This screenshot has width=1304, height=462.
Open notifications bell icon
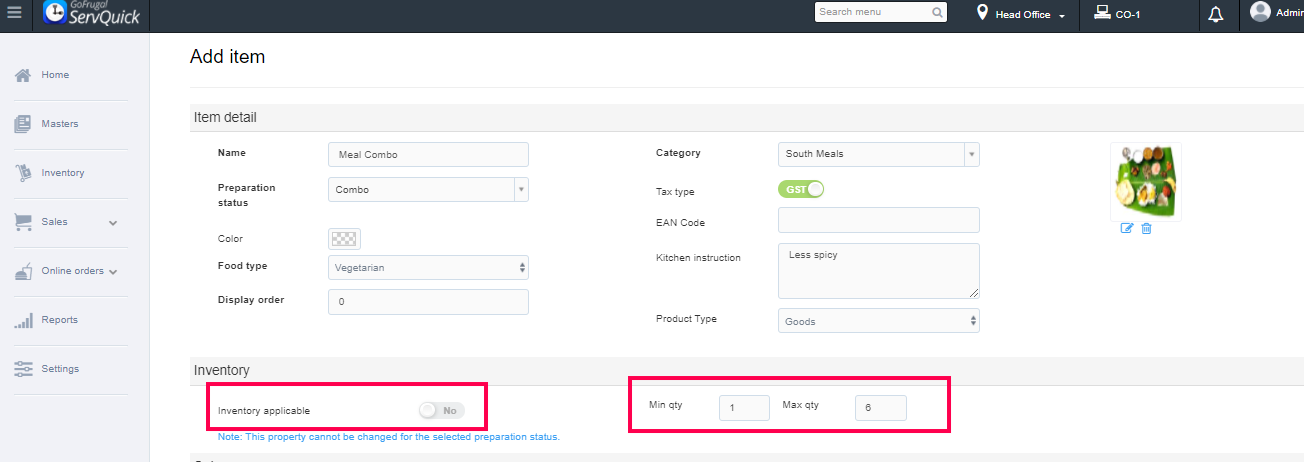tap(1216, 15)
